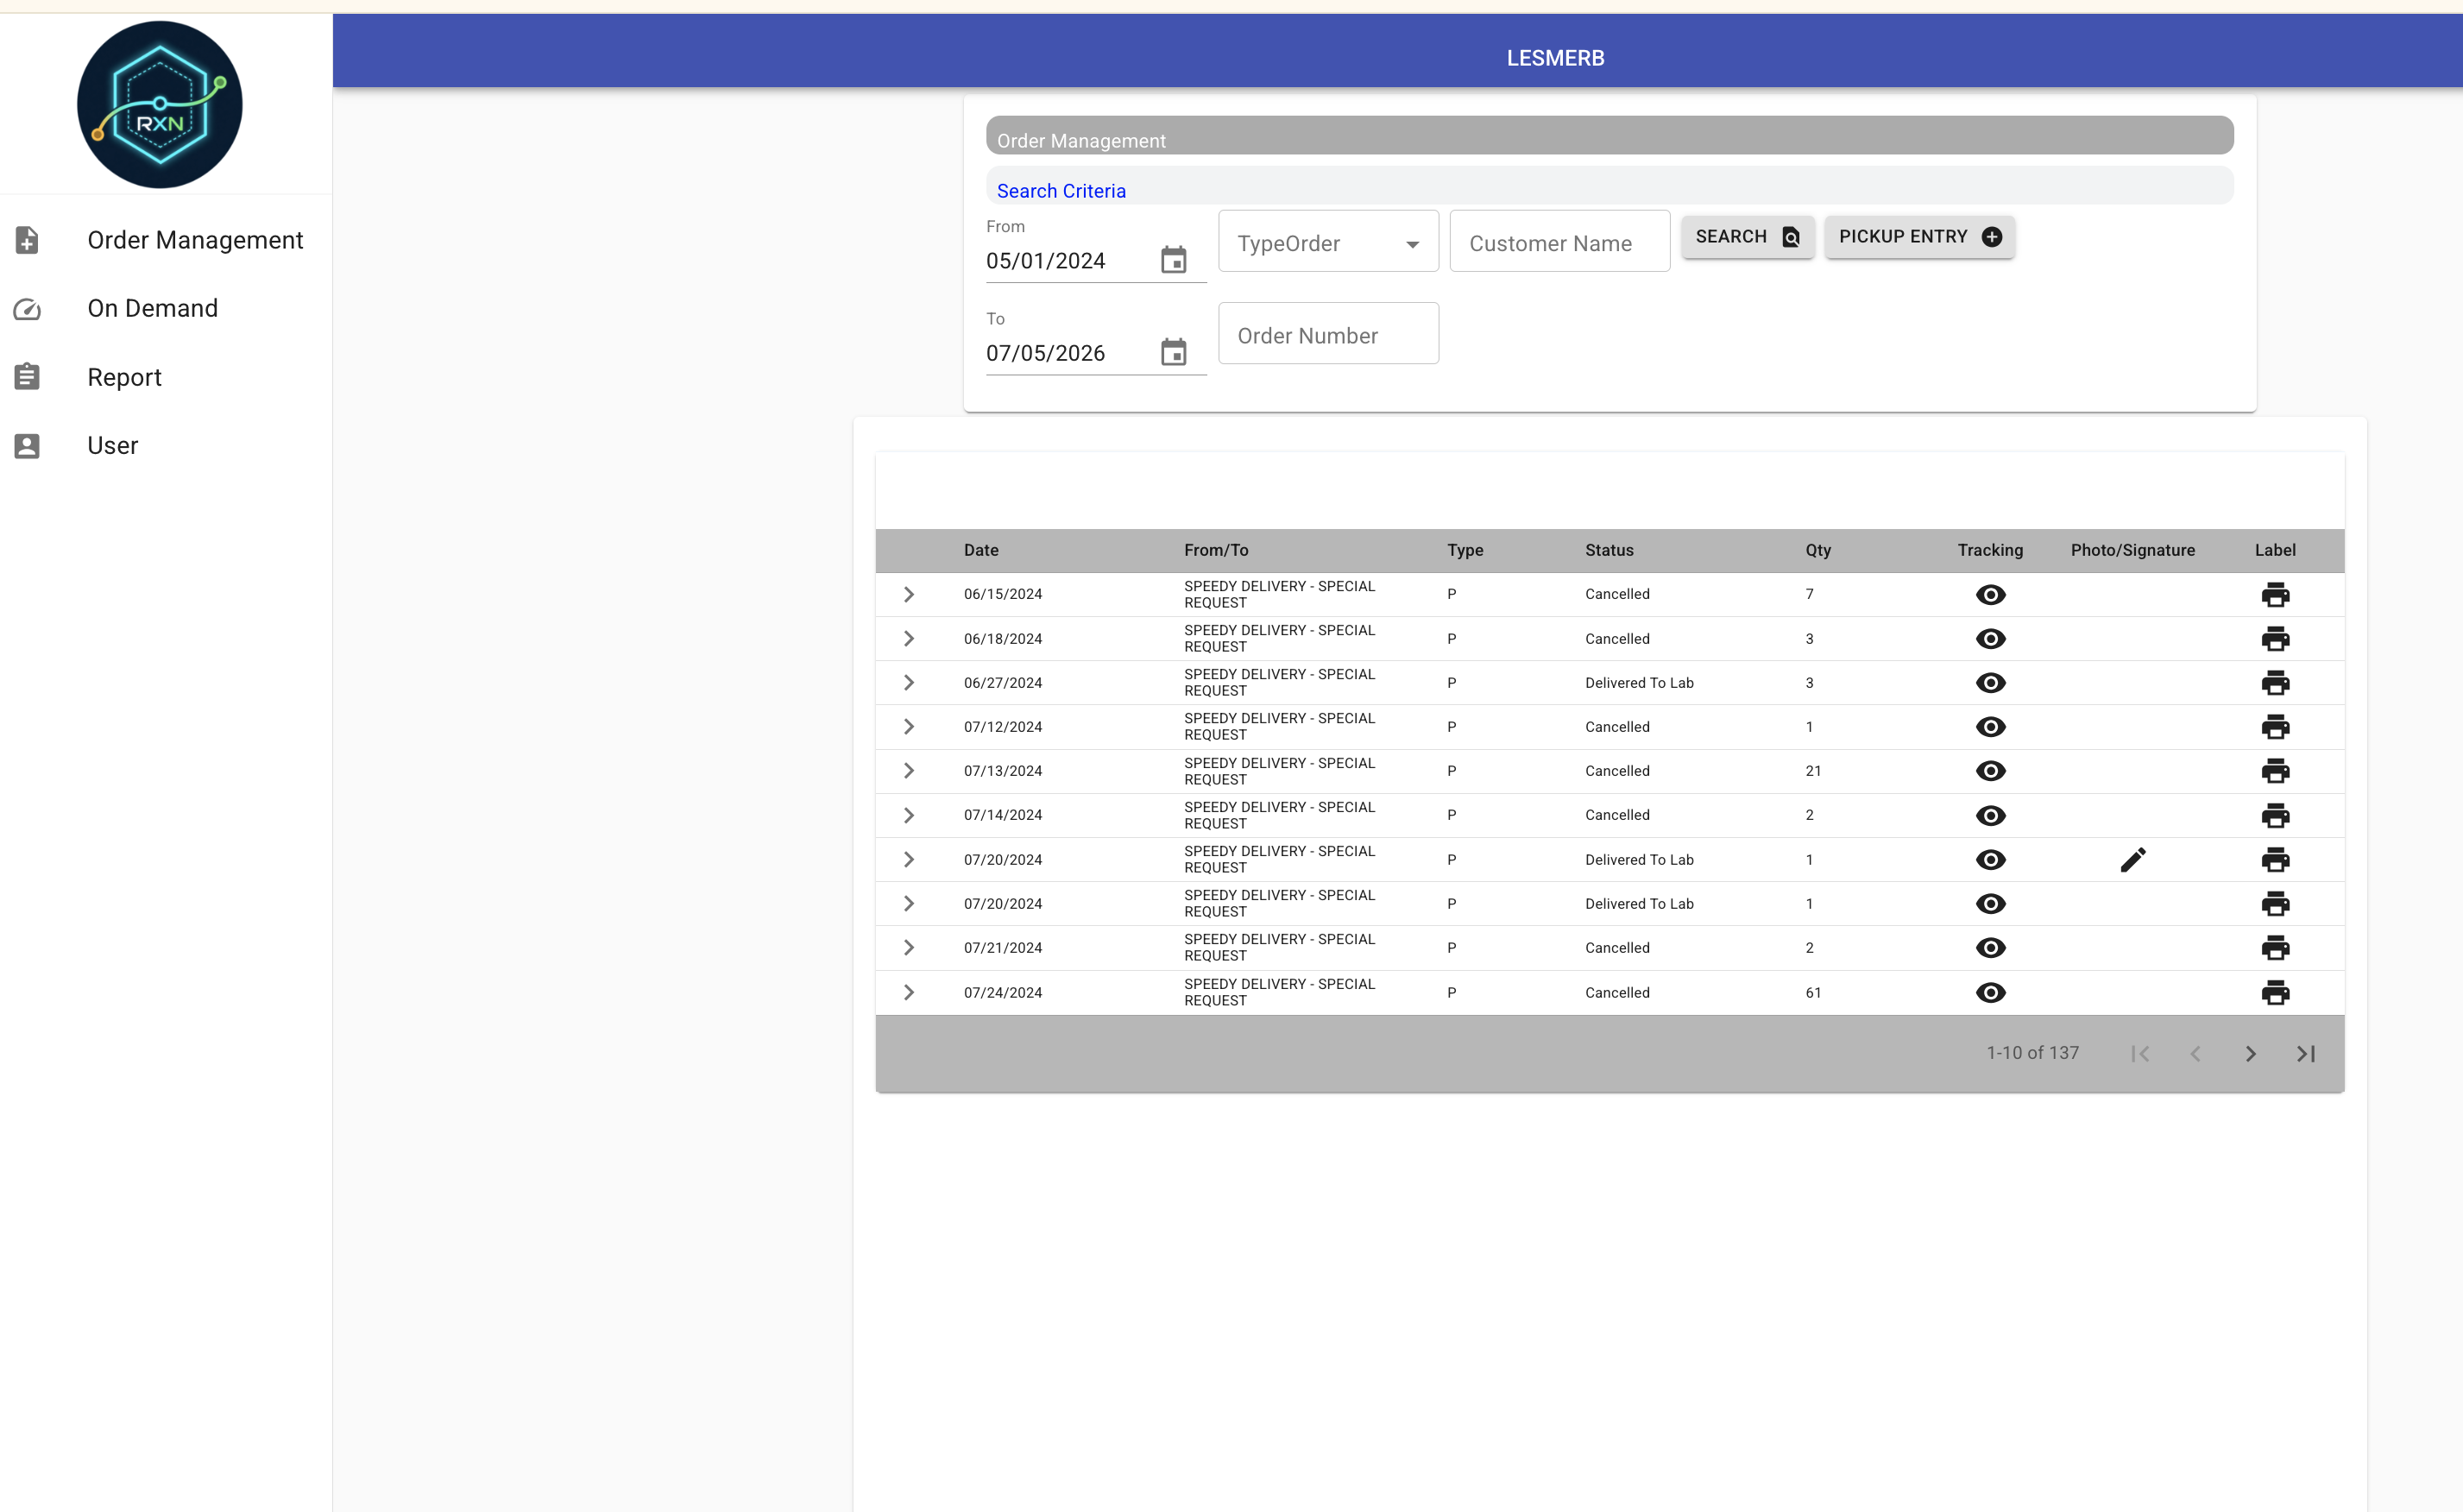Click the LESMERB header title
Image resolution: width=2463 pixels, height=1512 pixels.
1555,58
